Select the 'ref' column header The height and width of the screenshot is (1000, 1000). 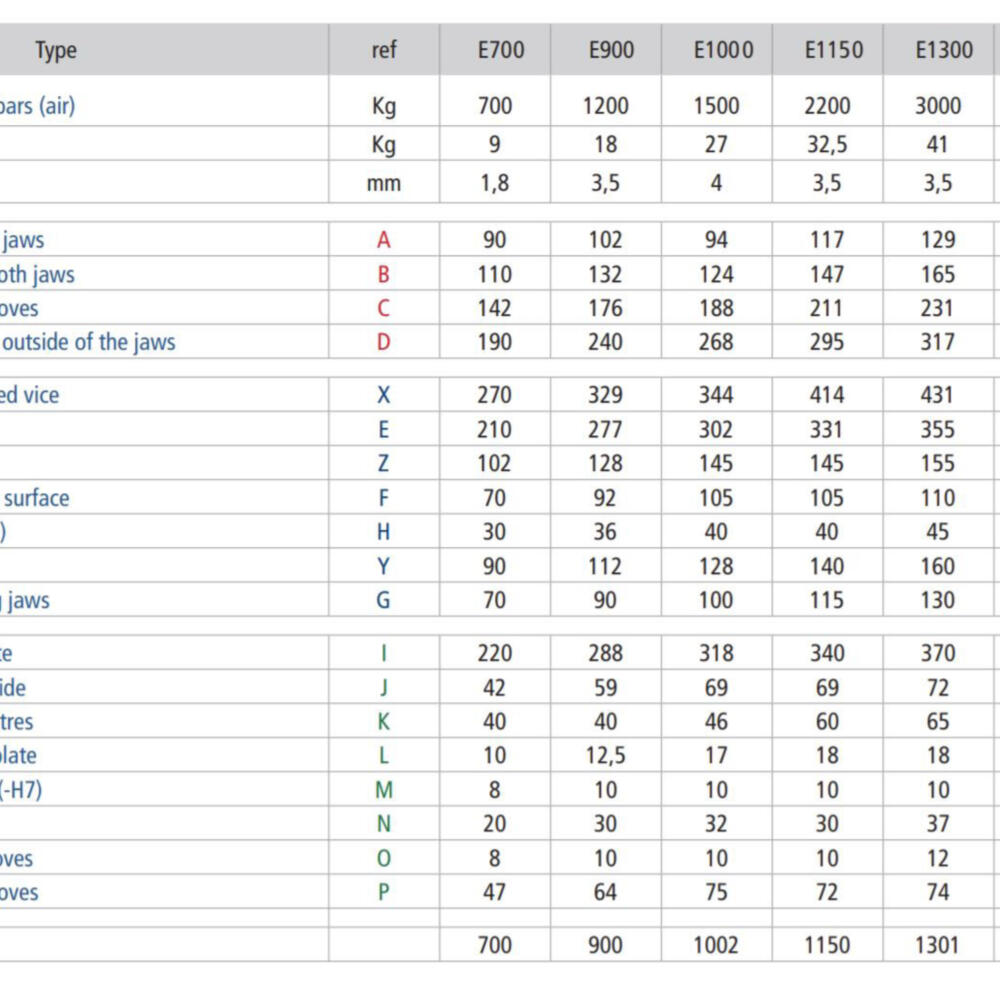384,50
